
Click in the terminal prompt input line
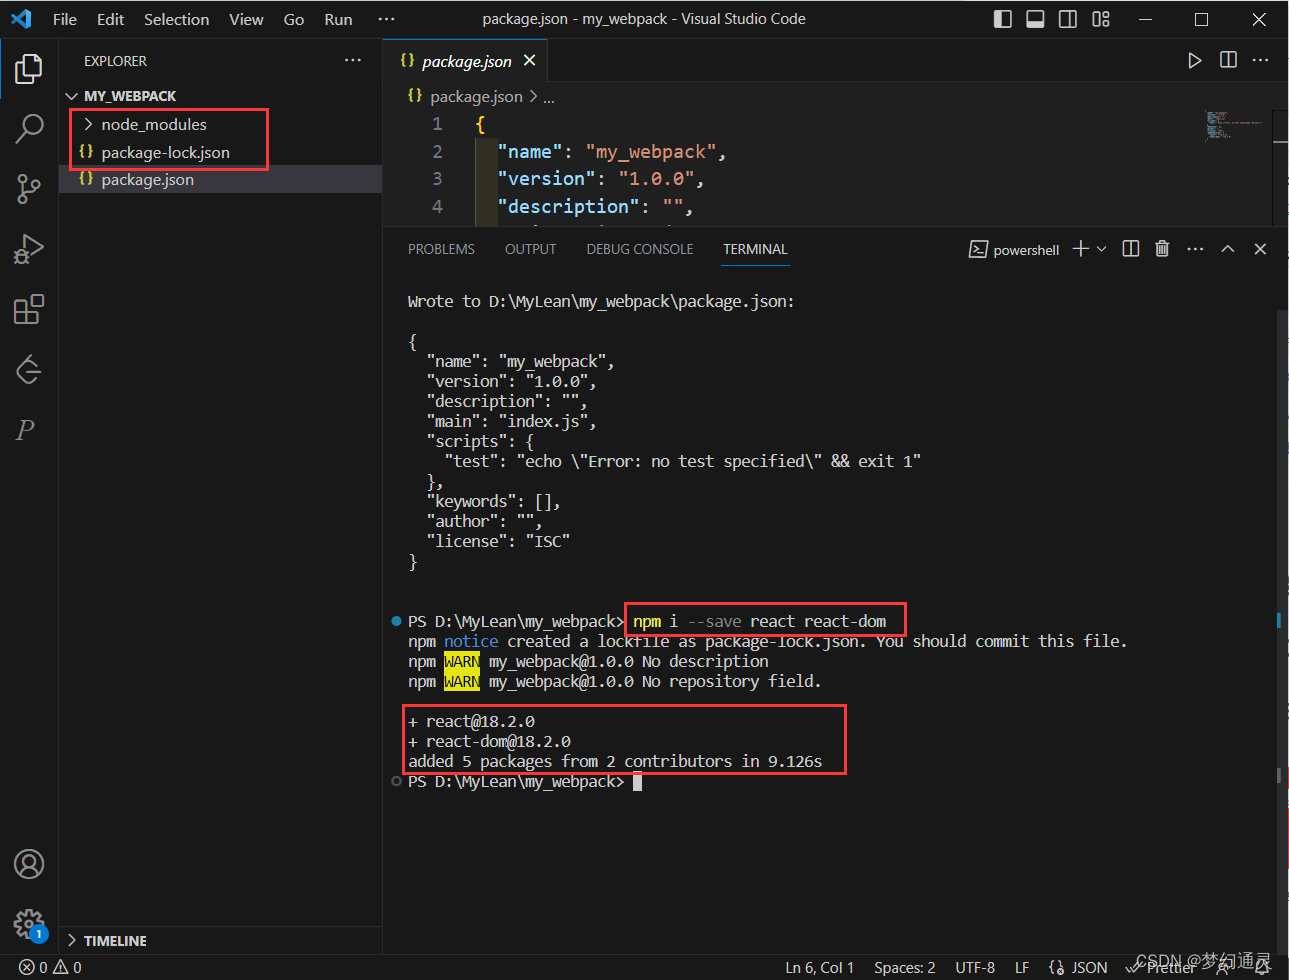pyautogui.click(x=637, y=782)
